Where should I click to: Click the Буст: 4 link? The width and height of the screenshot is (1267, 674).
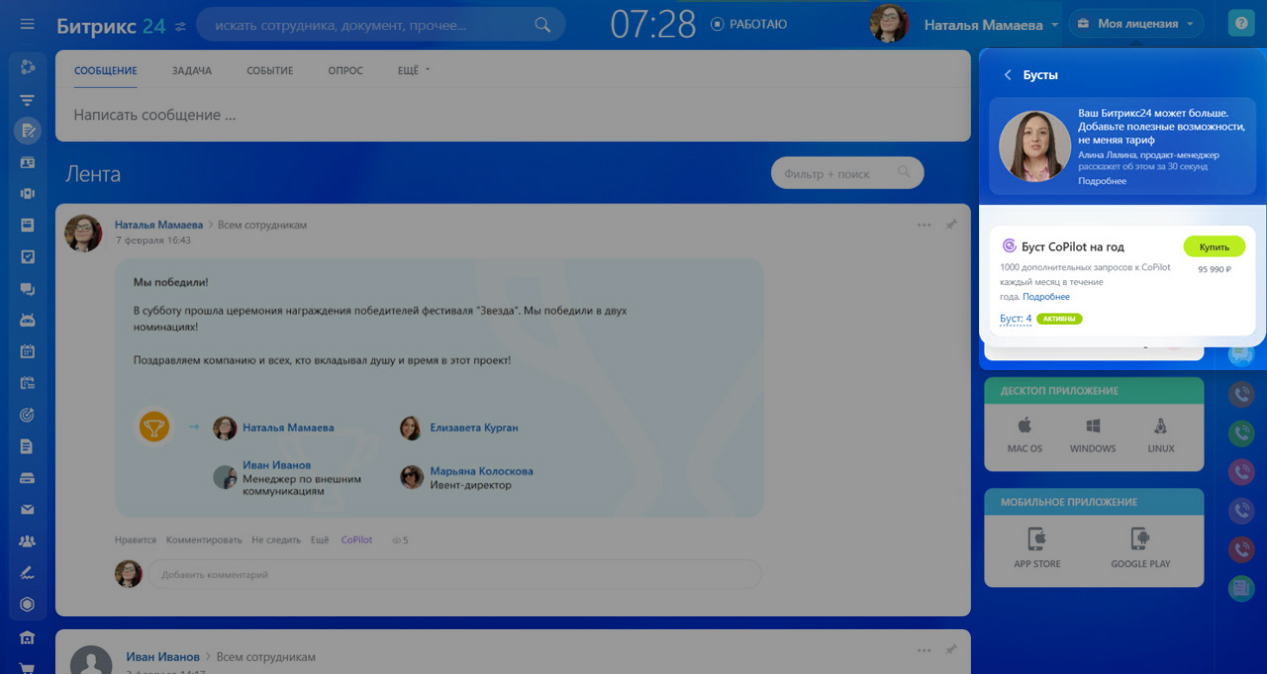coord(1015,318)
